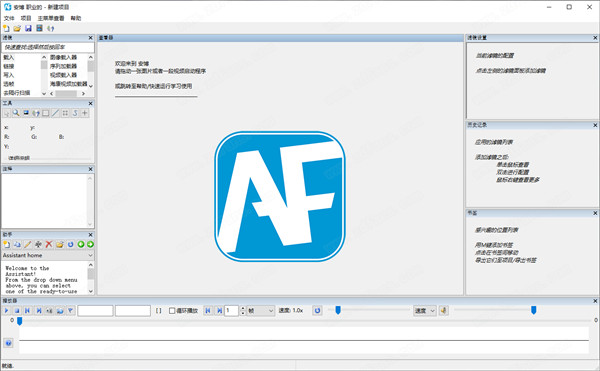Click the pencil edit icon in assistant

click(x=28, y=244)
